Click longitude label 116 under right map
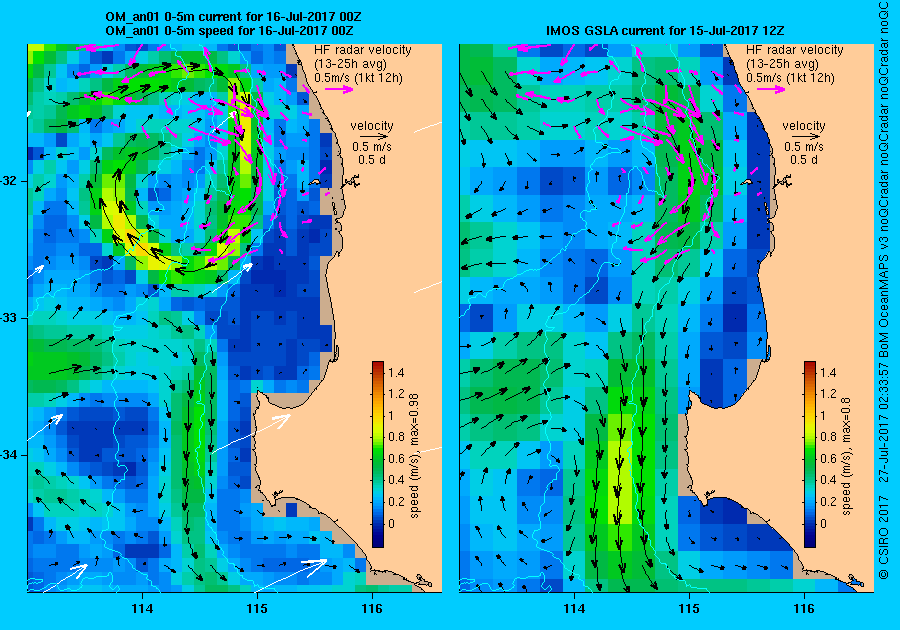The height and width of the screenshot is (630, 900). tap(804, 608)
